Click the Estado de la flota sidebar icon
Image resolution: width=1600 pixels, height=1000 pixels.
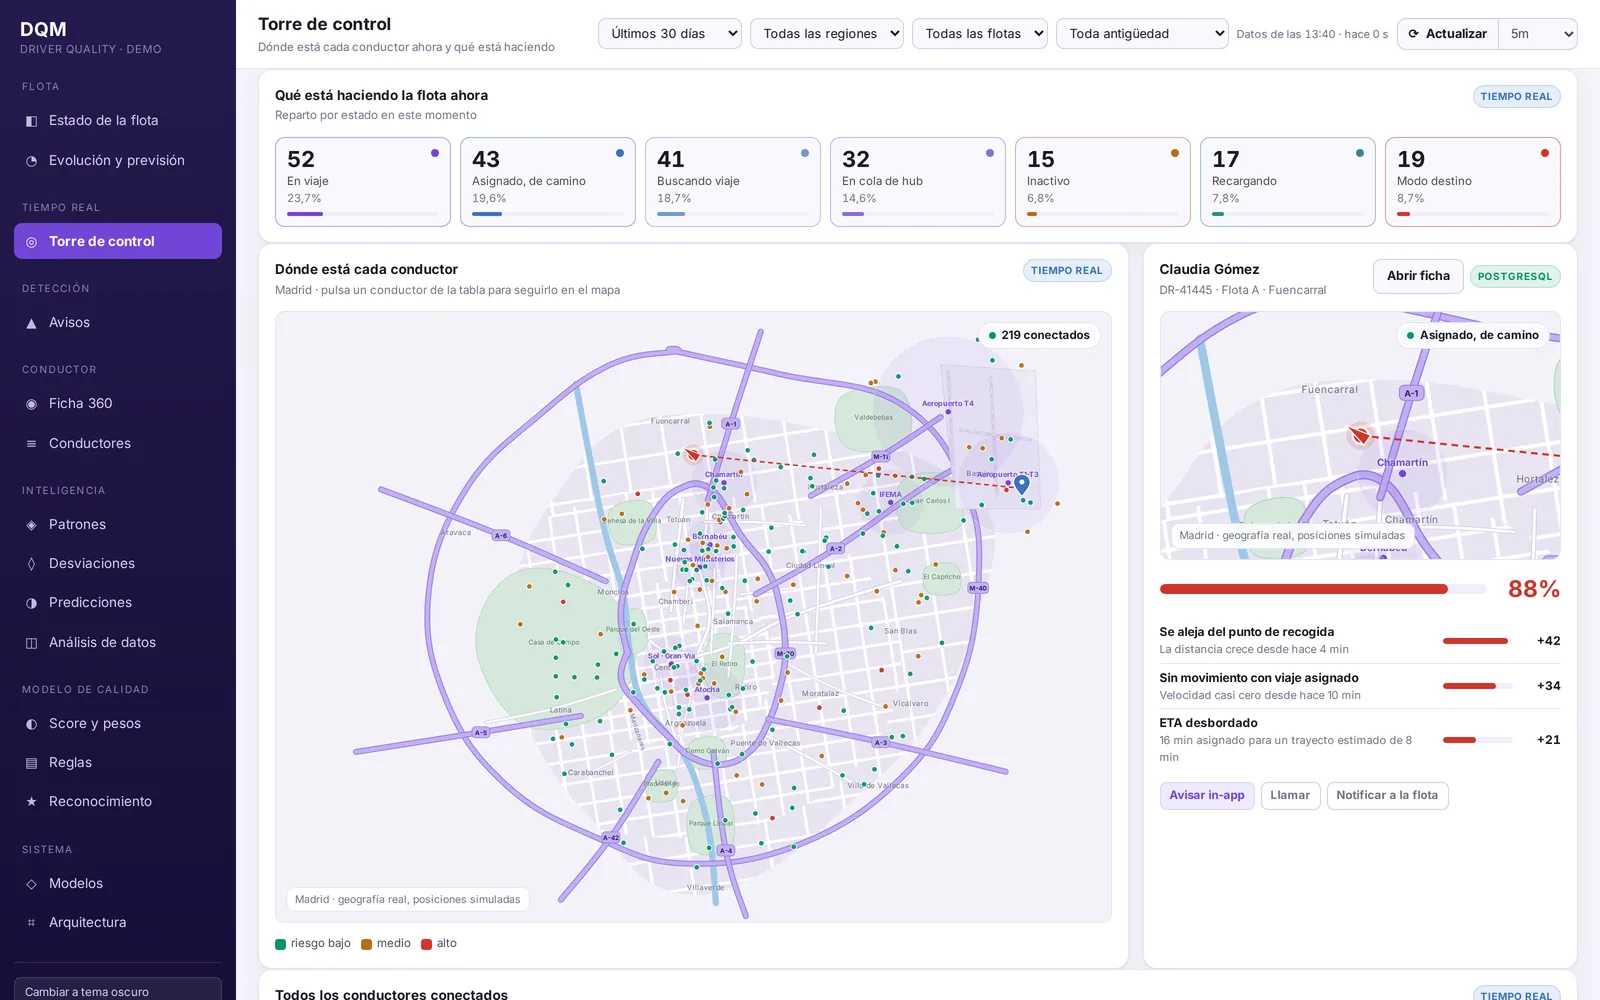tap(31, 121)
